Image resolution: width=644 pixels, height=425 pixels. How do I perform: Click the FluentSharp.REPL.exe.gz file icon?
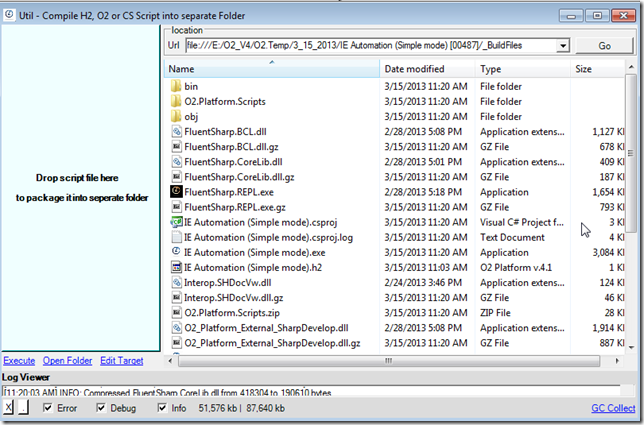click(176, 207)
